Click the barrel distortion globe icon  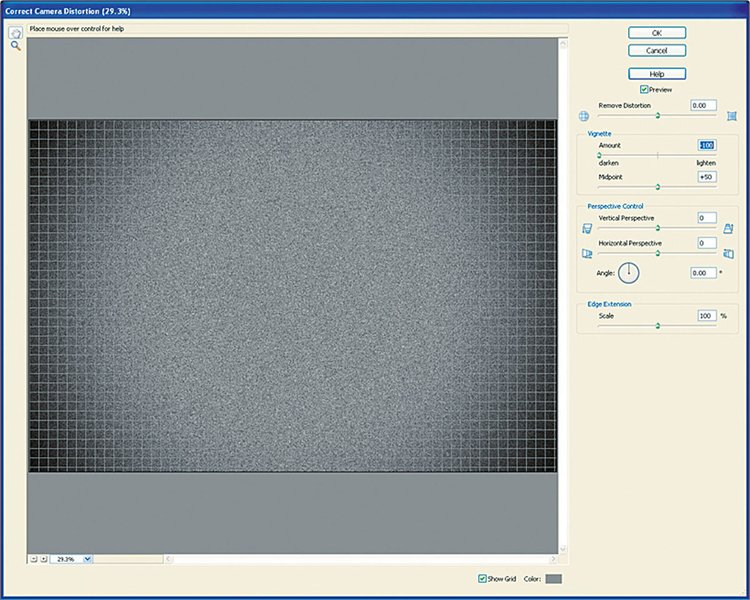click(x=584, y=116)
